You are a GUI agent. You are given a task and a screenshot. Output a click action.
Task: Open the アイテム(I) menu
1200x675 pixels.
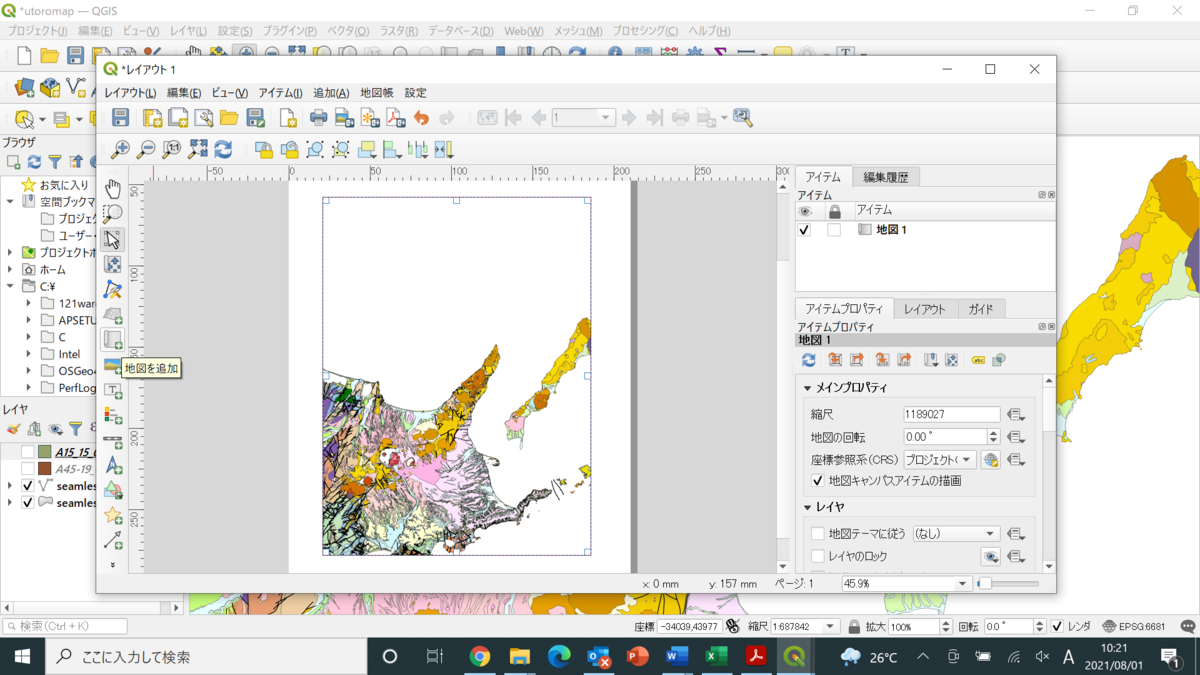click(x=280, y=93)
